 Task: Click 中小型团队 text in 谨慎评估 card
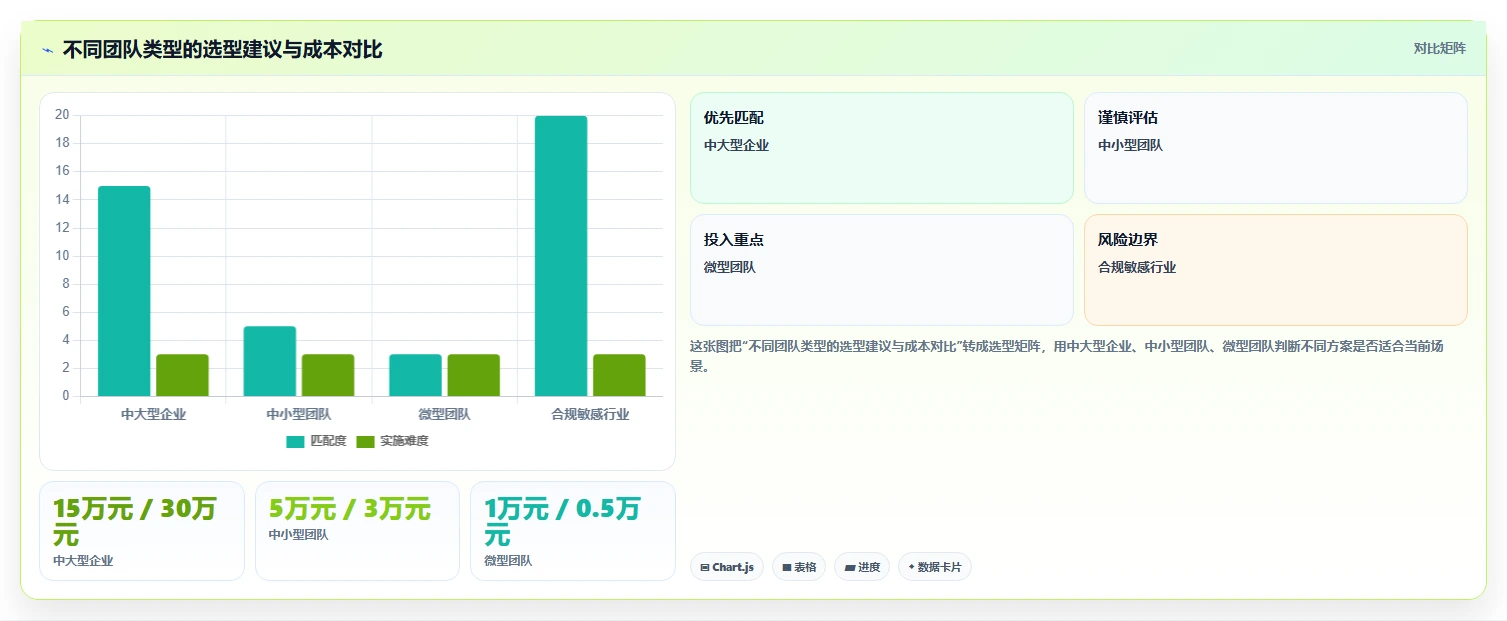click(x=1130, y=145)
